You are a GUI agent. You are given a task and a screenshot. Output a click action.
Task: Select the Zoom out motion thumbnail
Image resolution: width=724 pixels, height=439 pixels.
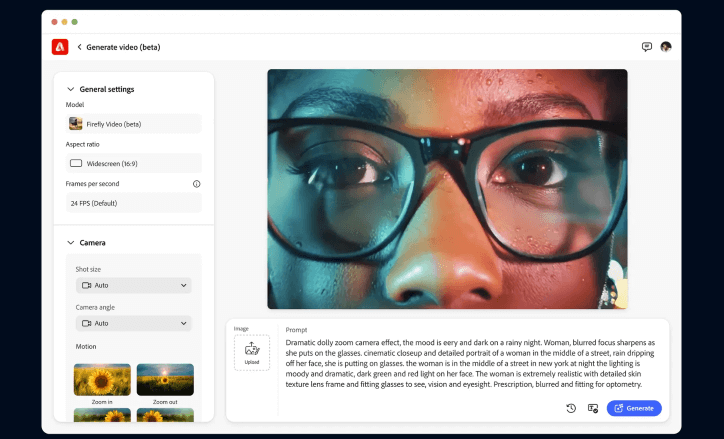(x=165, y=380)
